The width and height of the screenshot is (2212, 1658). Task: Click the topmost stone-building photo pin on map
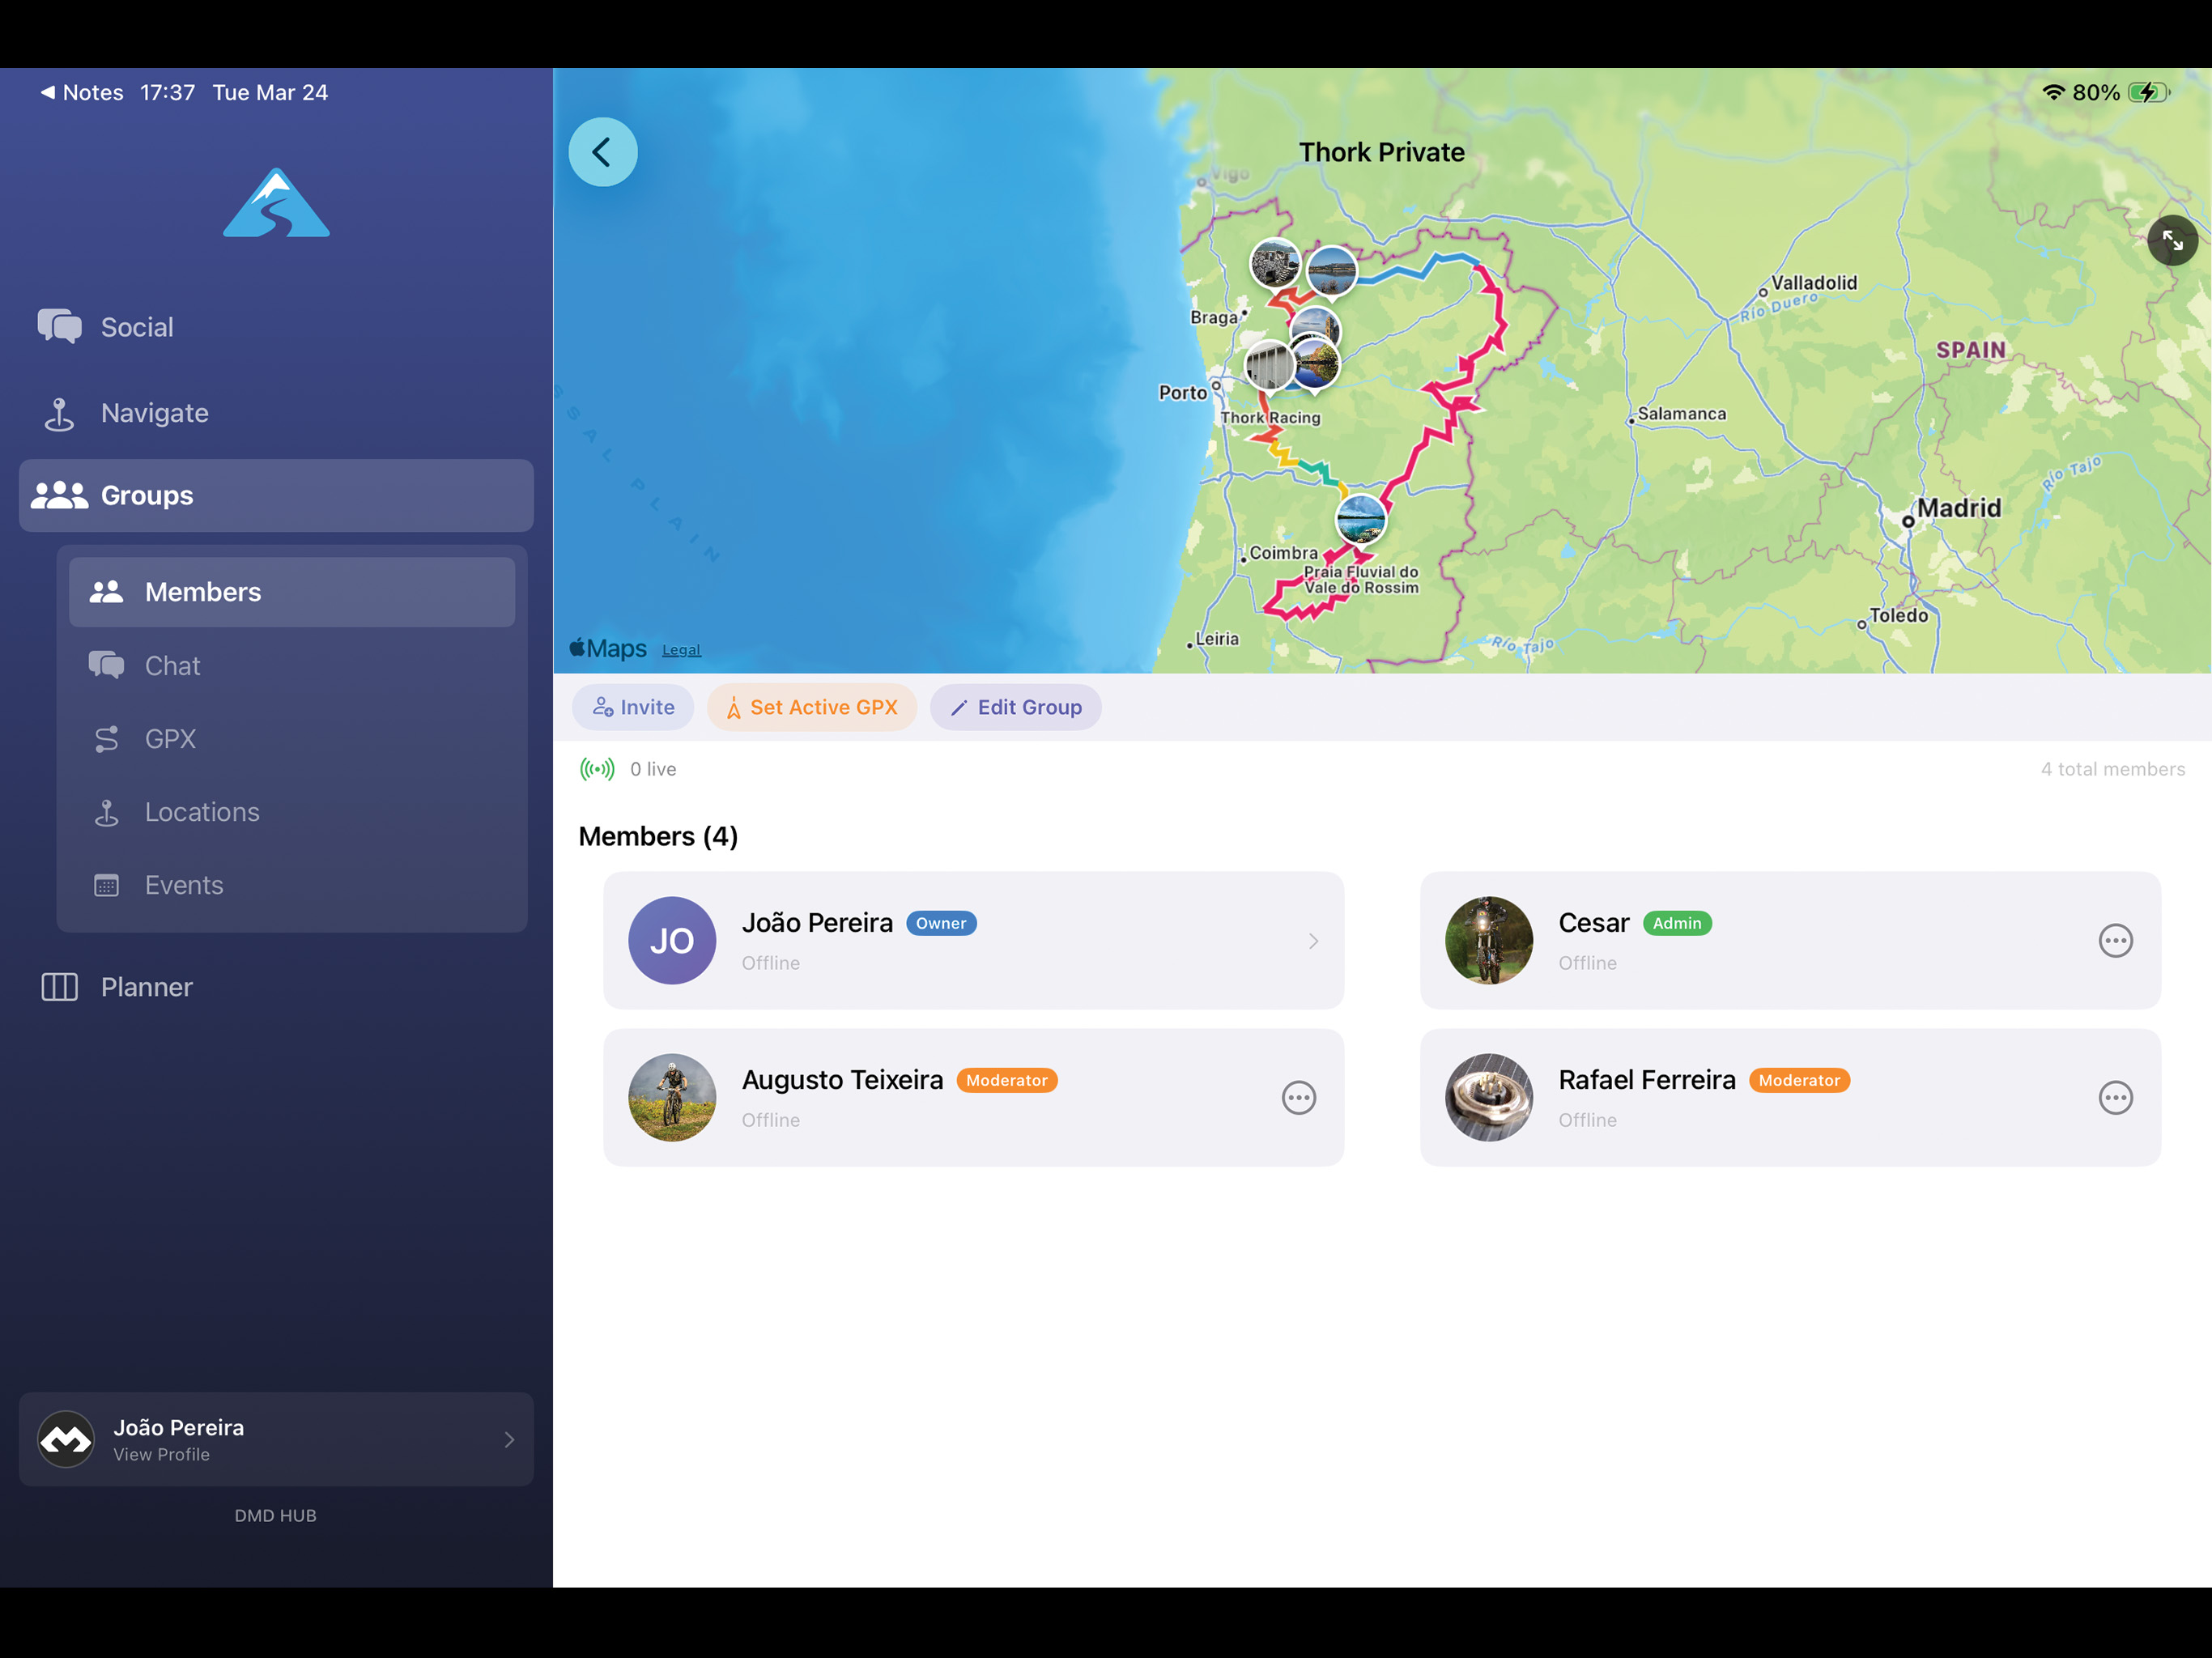pos(1275,264)
